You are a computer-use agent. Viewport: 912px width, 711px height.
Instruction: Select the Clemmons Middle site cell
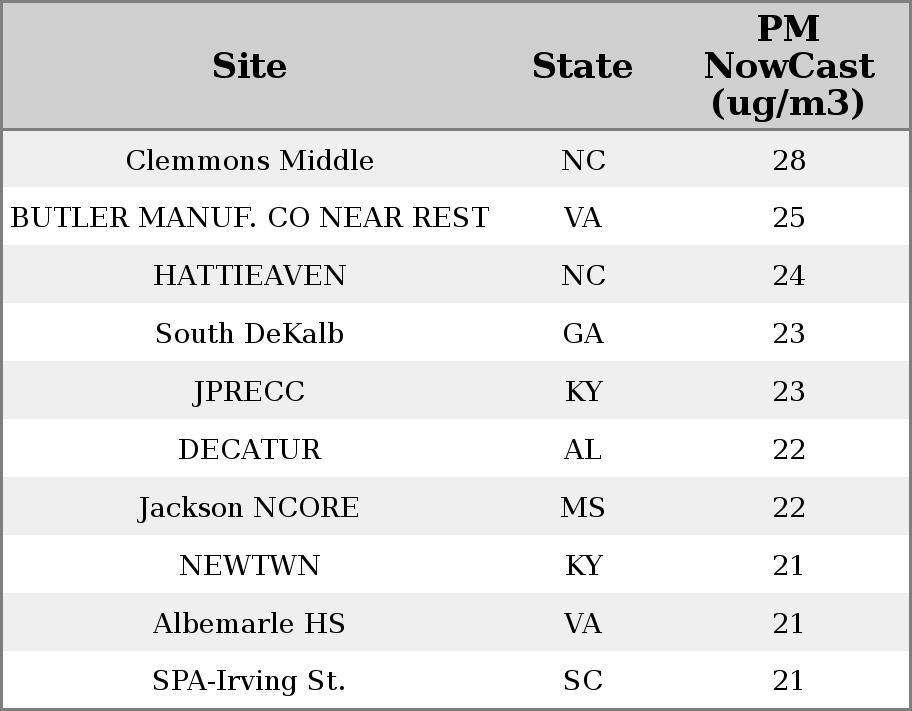(250, 161)
